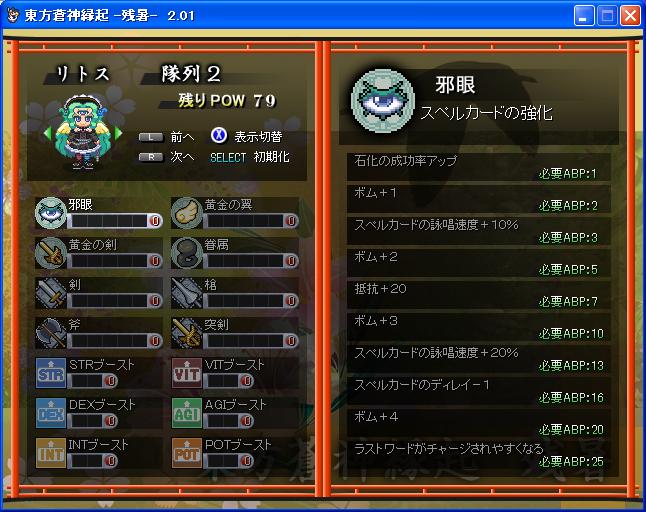Select the ボム＋1 ability row
This screenshot has height=512, width=646.
click(x=479, y=199)
